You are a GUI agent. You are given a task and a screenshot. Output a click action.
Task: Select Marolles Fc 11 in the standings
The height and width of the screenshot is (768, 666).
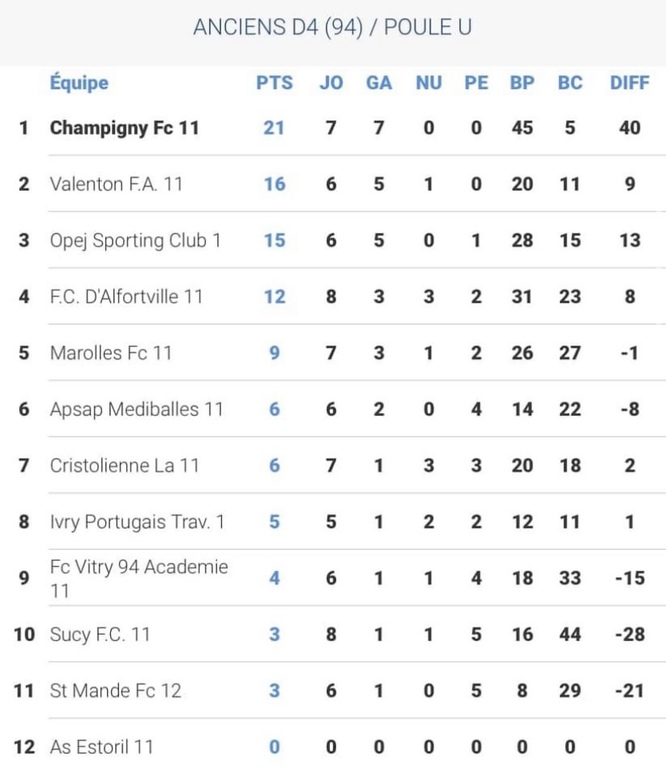pos(111,353)
